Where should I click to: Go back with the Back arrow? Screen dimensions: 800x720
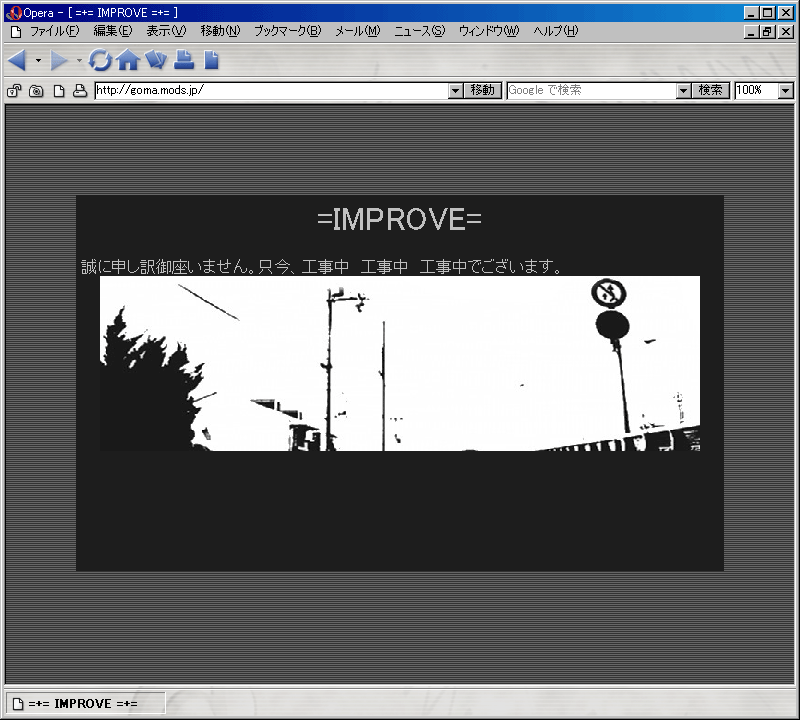(x=17, y=61)
